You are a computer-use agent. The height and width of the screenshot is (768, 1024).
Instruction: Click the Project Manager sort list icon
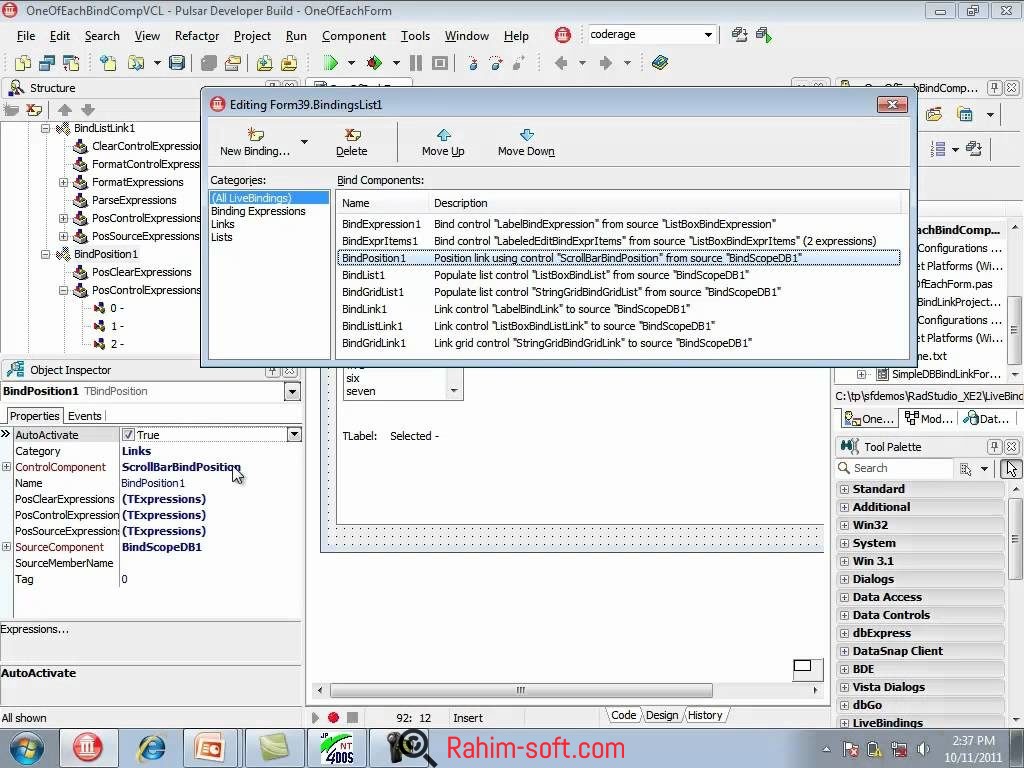coord(938,149)
